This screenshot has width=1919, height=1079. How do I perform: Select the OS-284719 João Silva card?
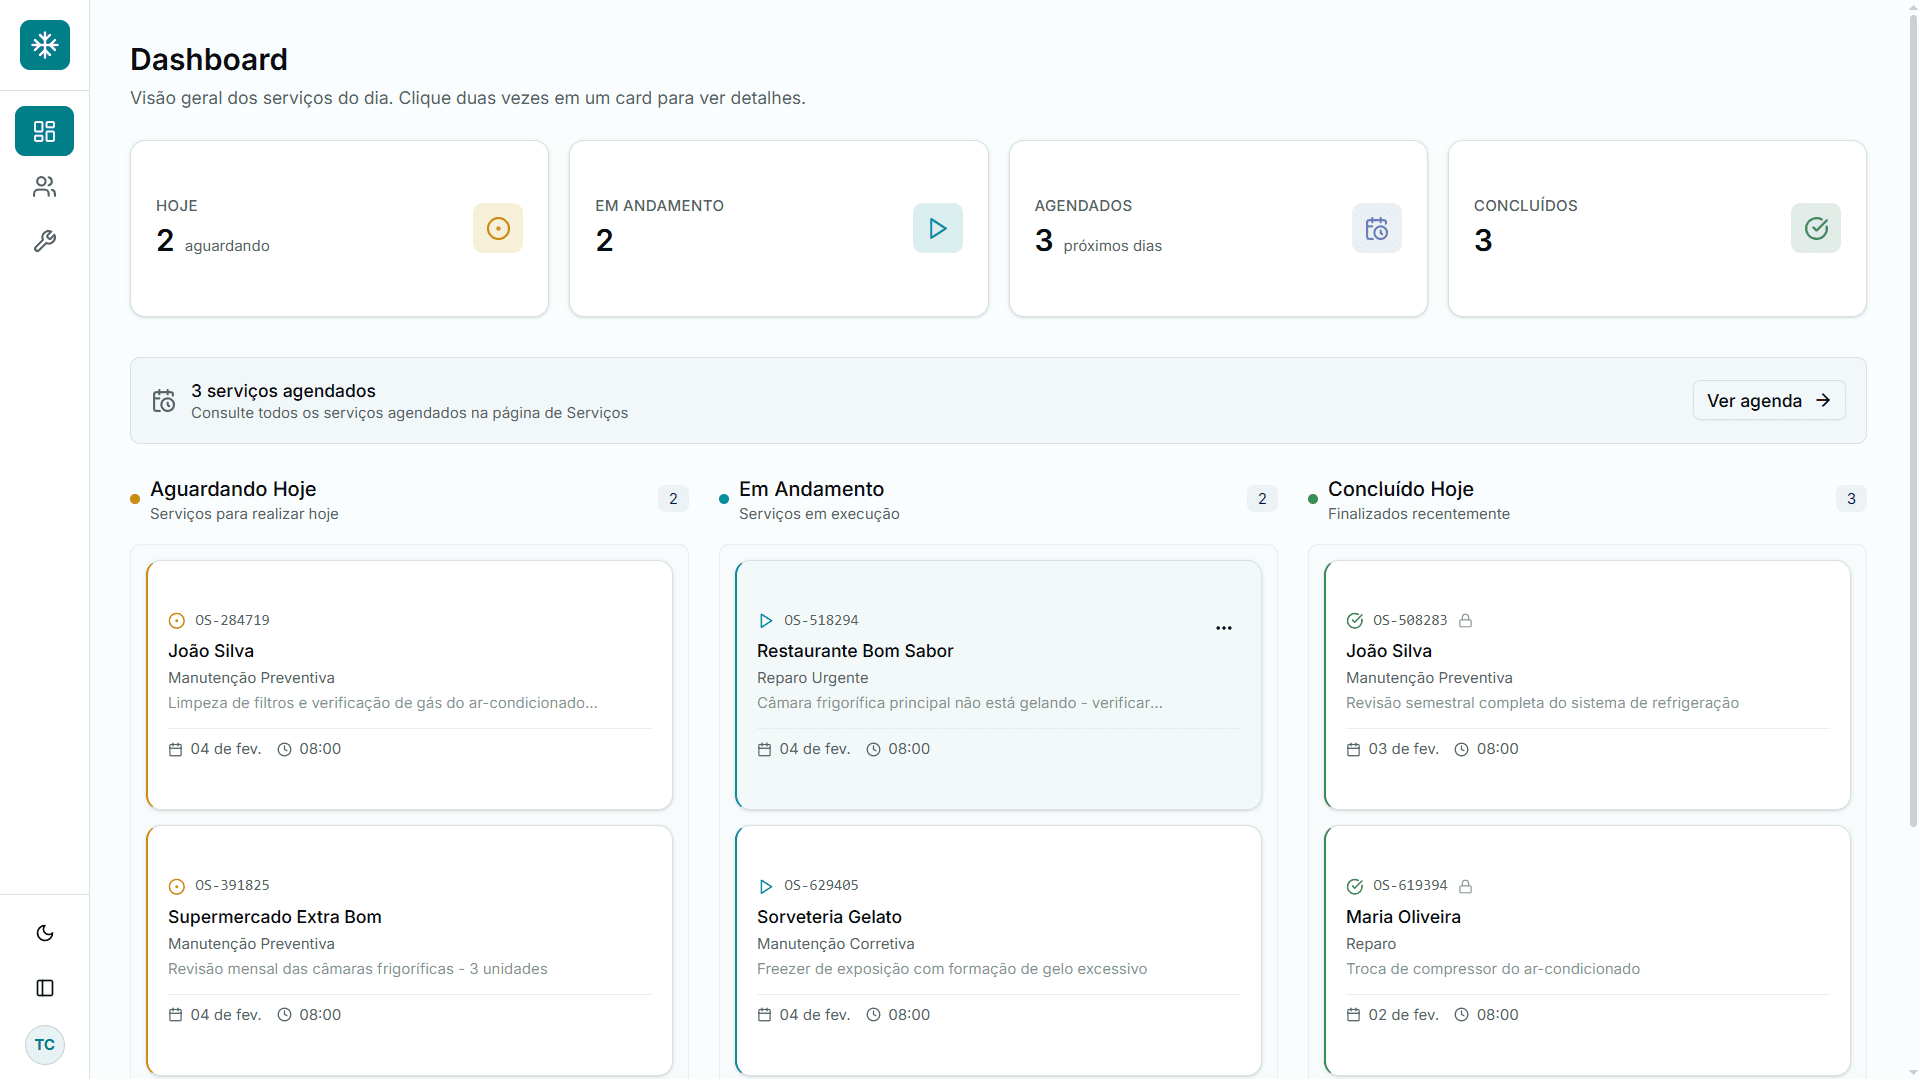coord(409,685)
